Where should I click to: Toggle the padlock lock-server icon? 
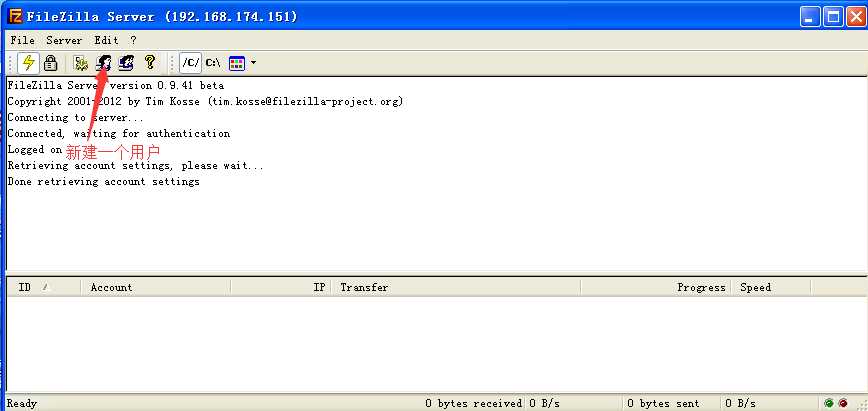50,63
